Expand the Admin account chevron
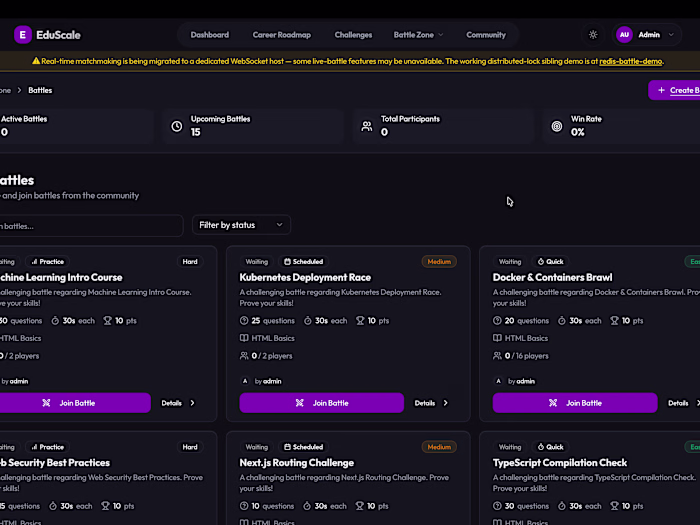This screenshot has width=700, height=525. pos(671,35)
